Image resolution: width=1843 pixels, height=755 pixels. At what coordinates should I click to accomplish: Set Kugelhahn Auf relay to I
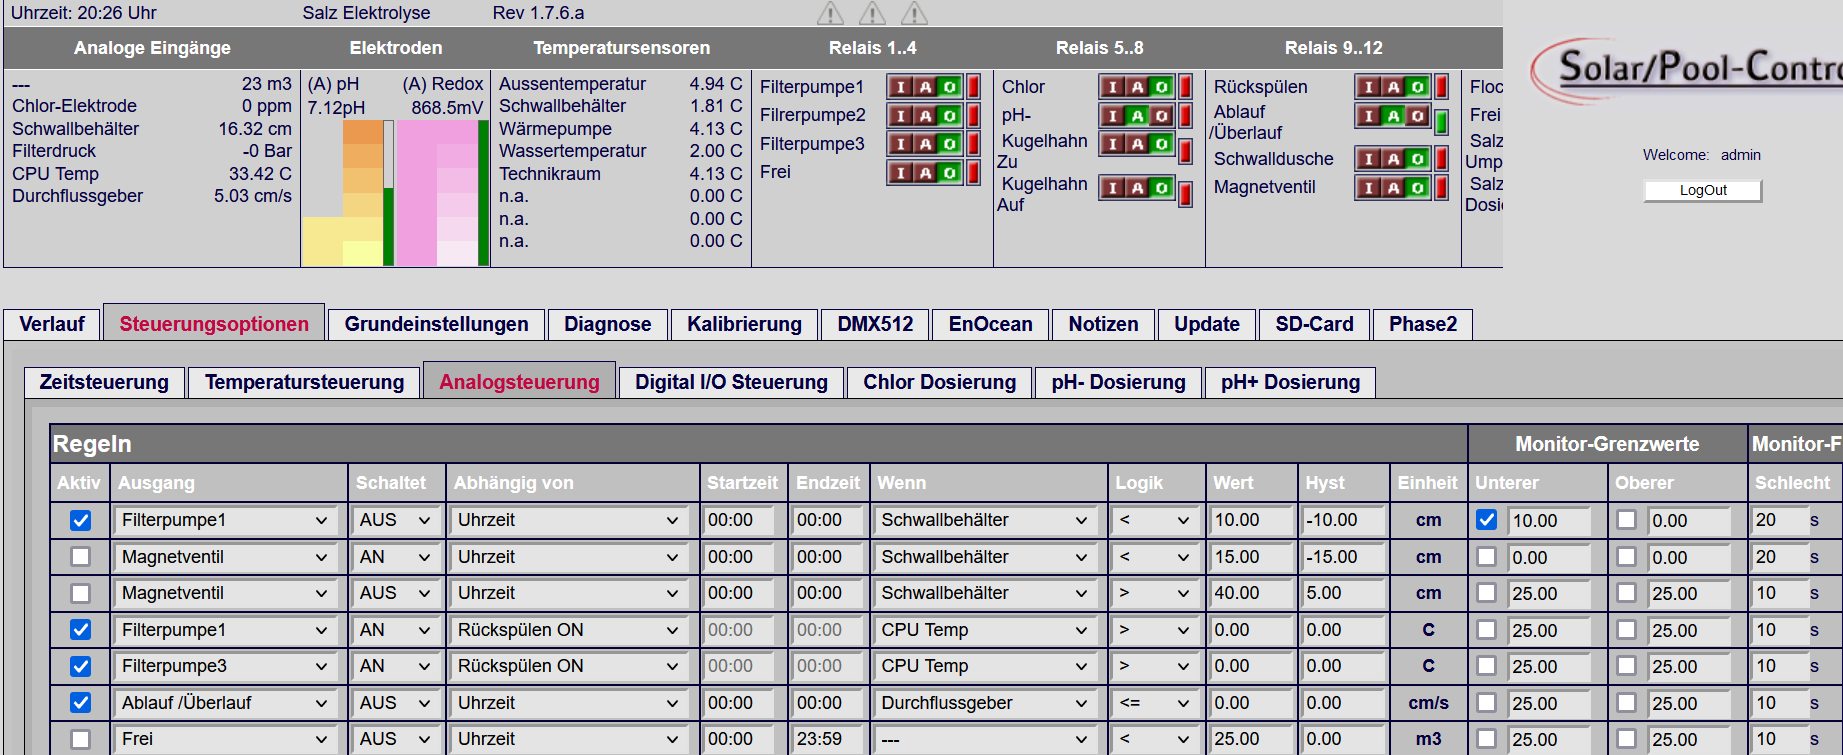[1113, 187]
